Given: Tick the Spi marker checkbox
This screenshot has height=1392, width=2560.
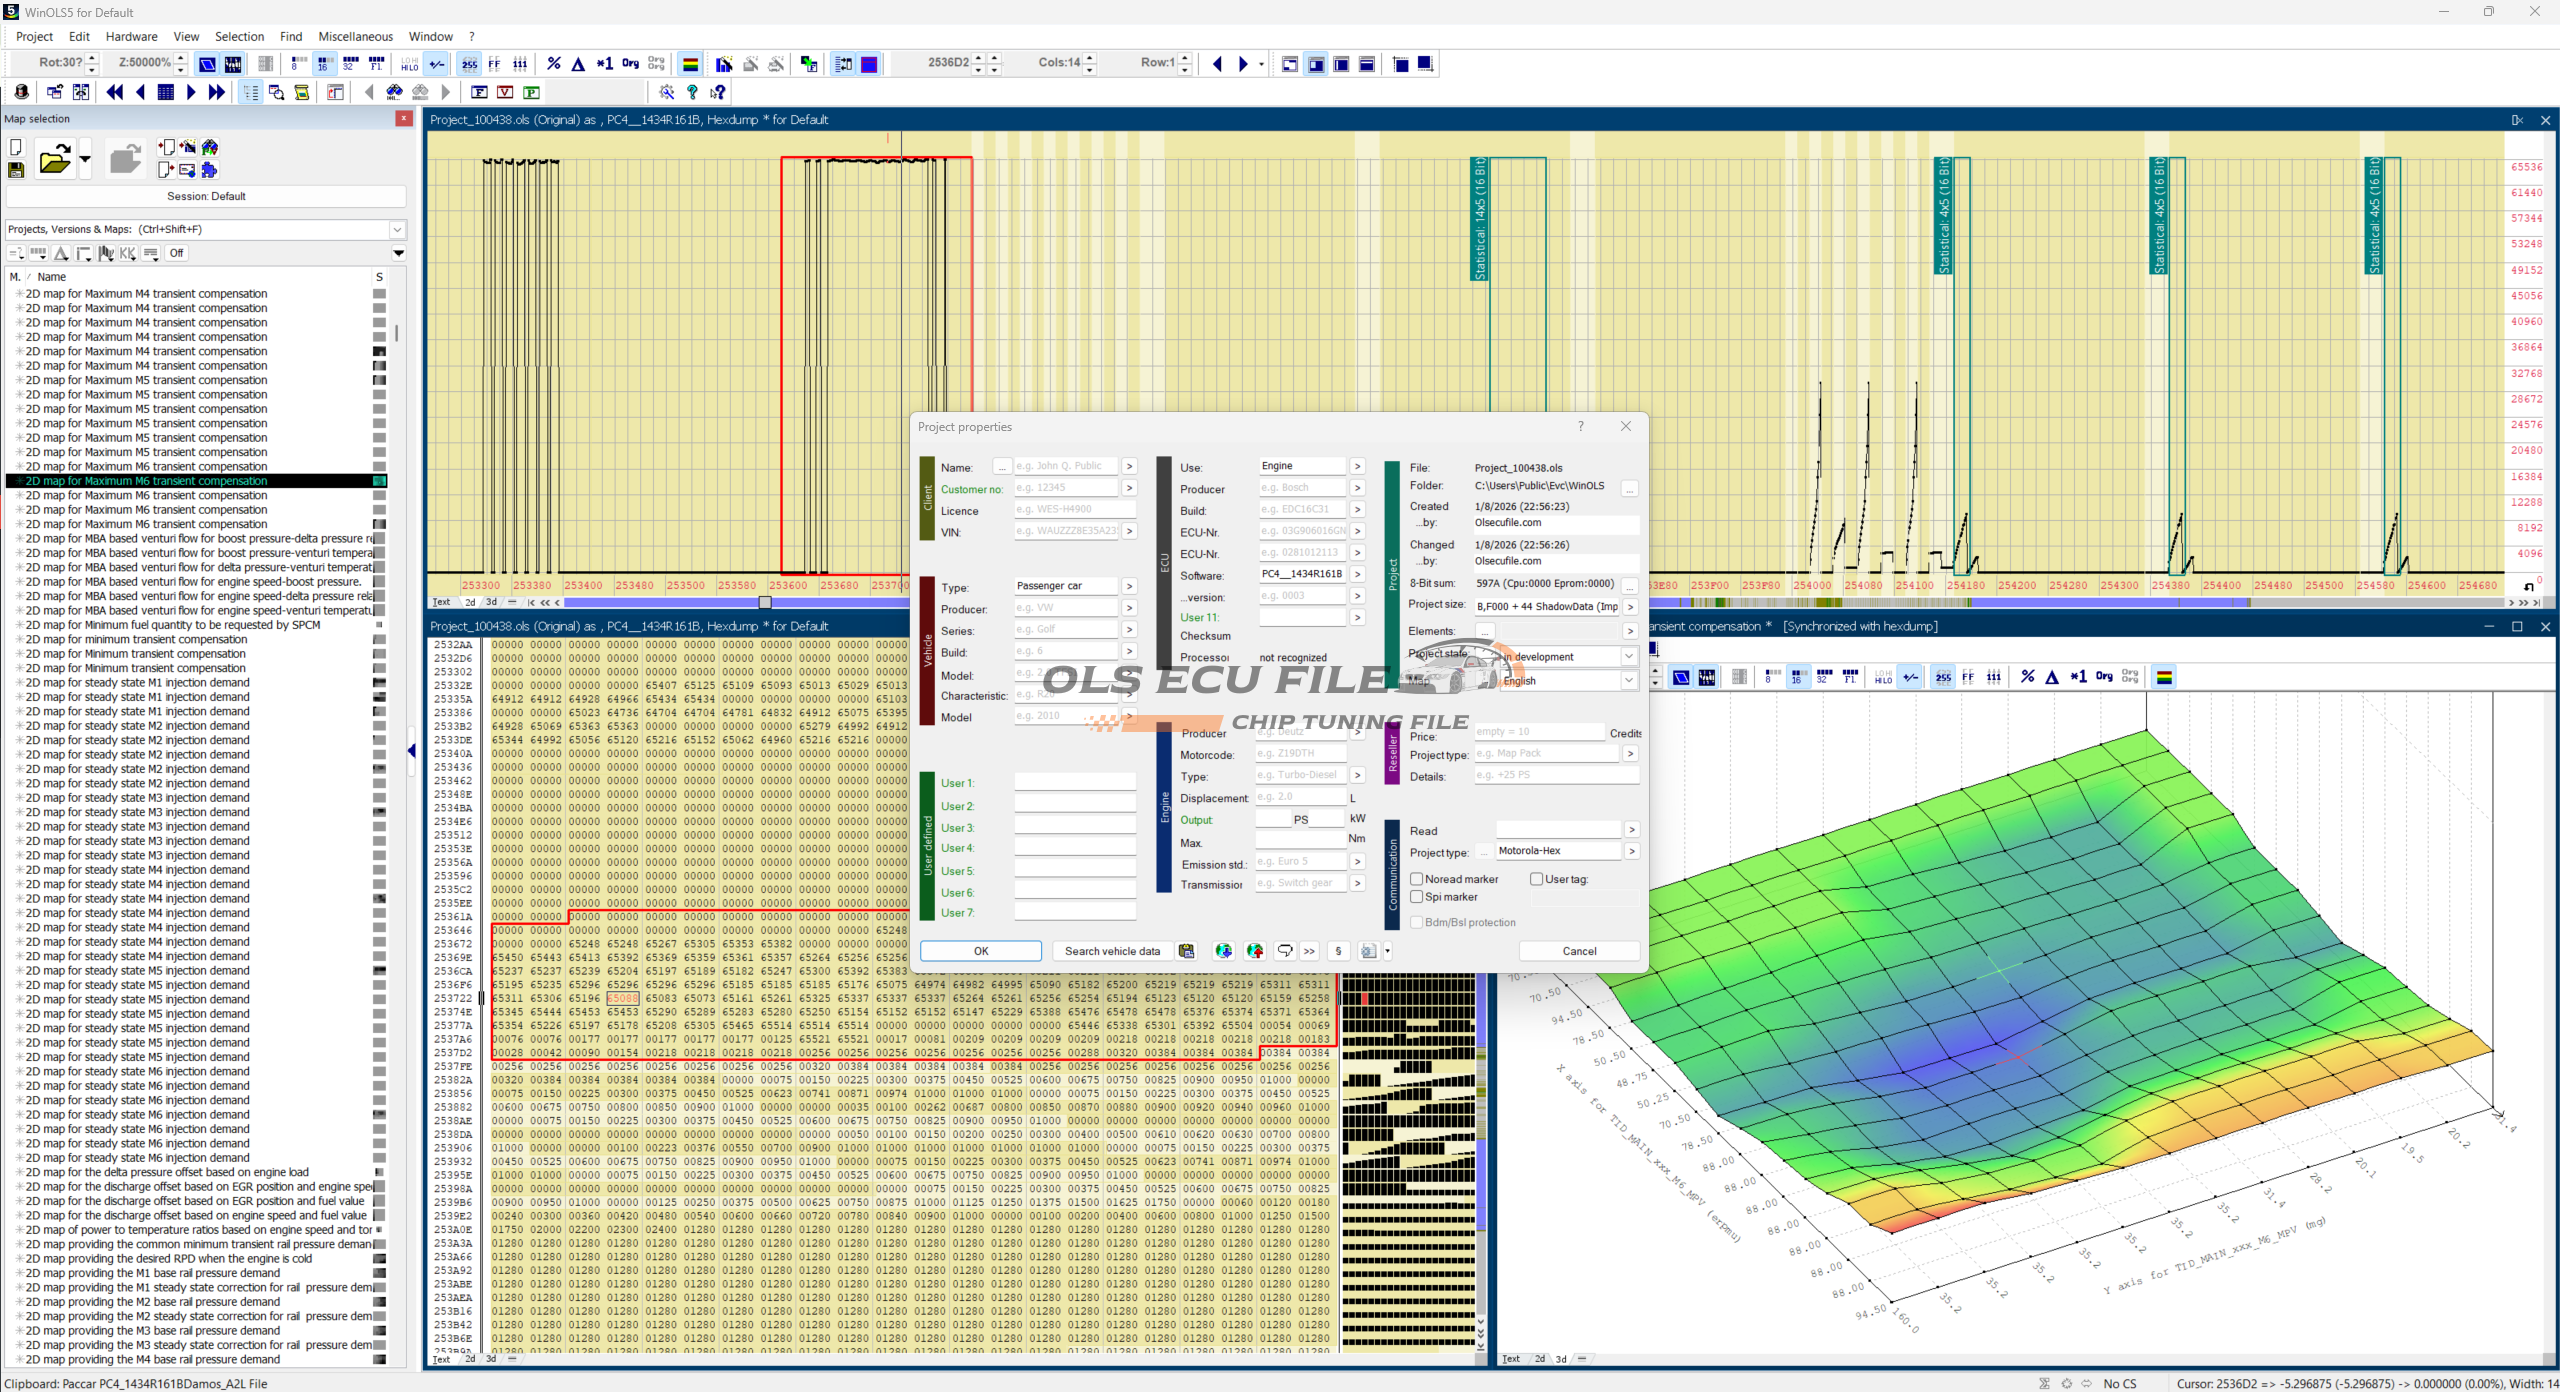Looking at the screenshot, I should click(x=1417, y=897).
